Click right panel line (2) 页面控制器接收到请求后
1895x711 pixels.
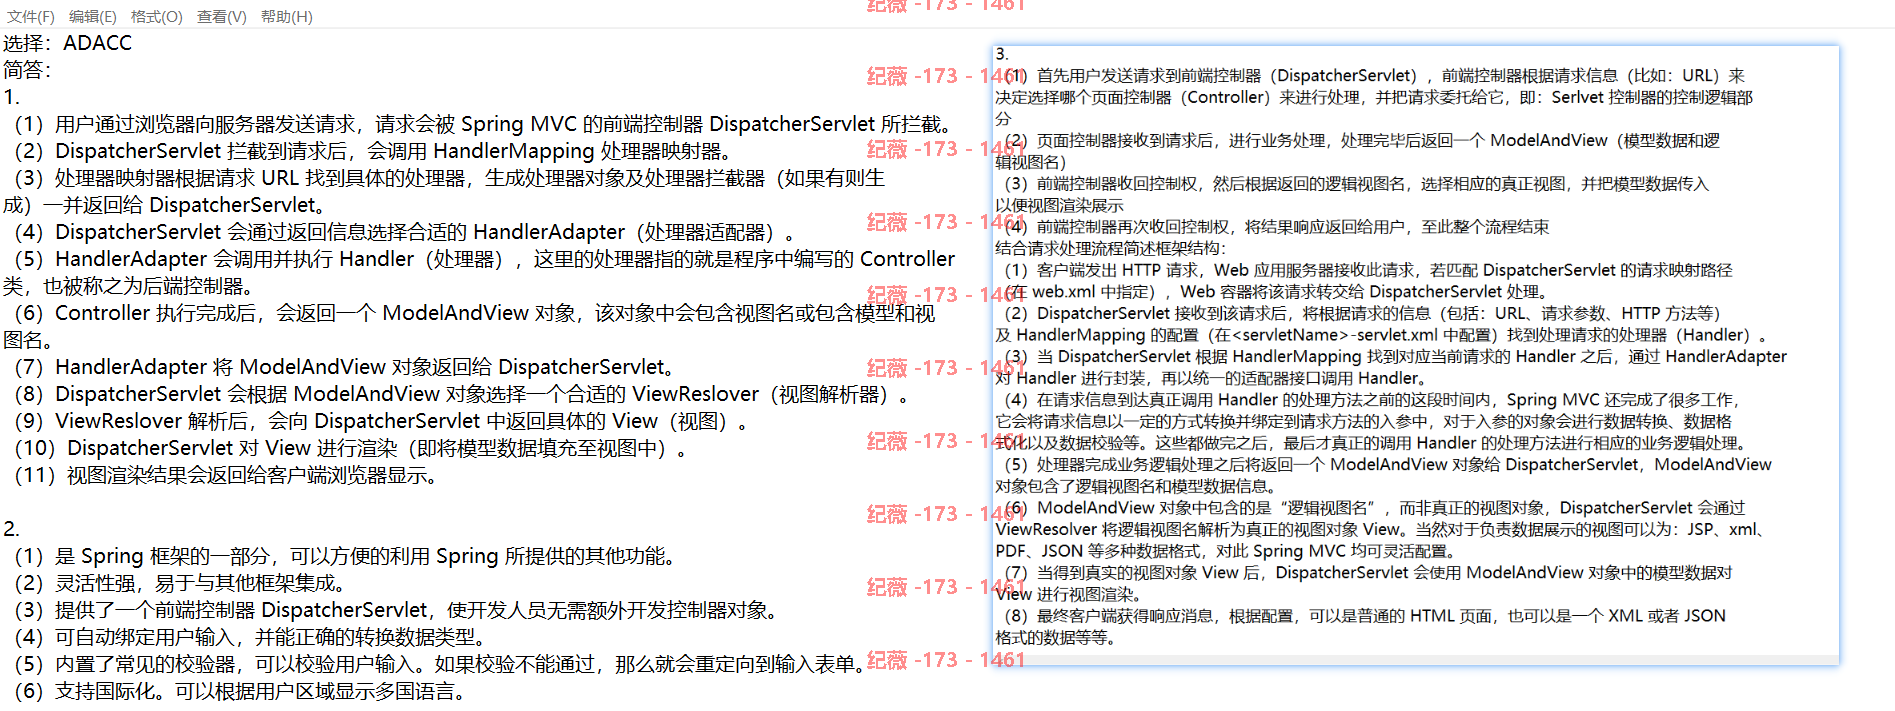tap(1362, 141)
